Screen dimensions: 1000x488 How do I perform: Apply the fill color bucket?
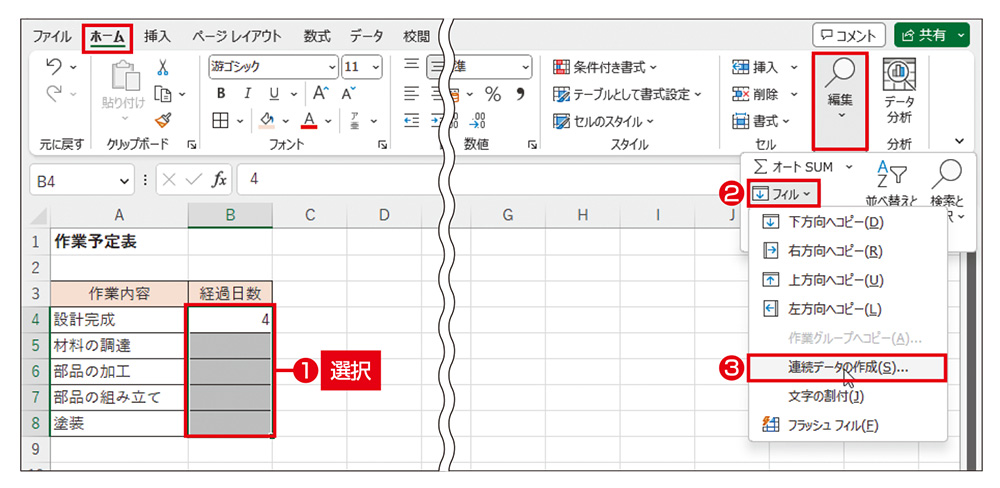pos(269,119)
